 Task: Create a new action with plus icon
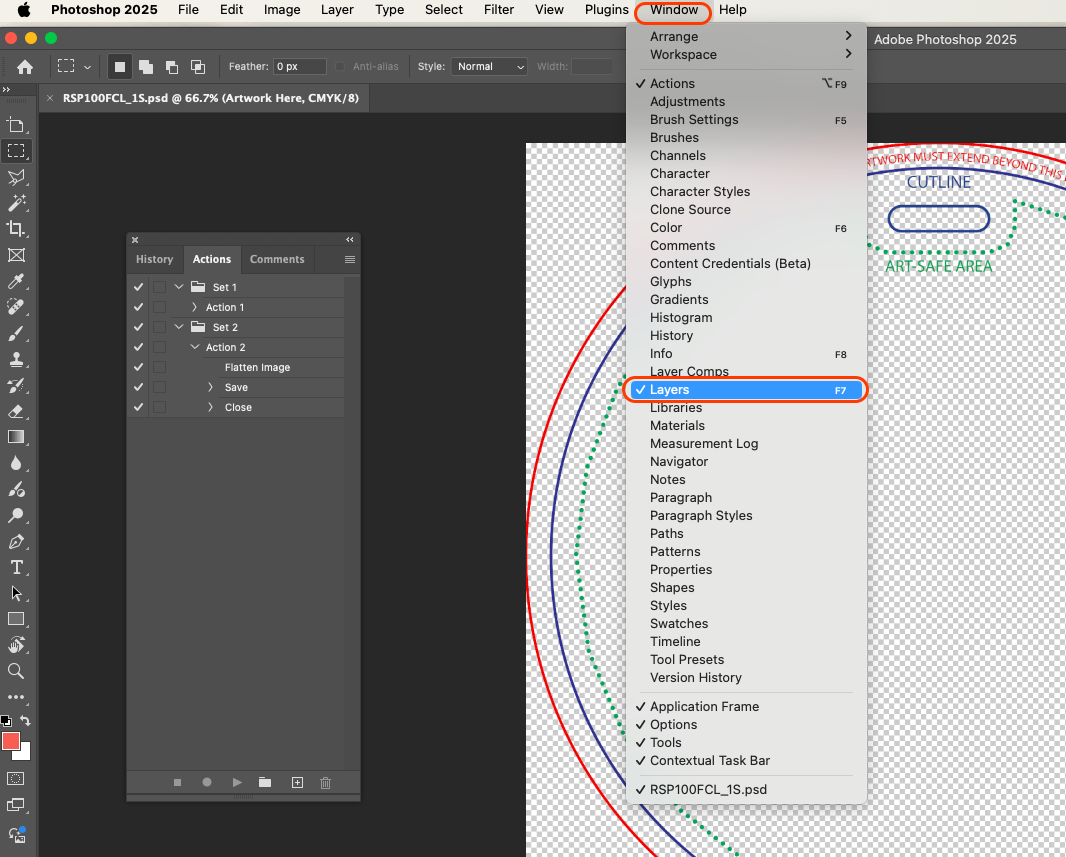297,783
